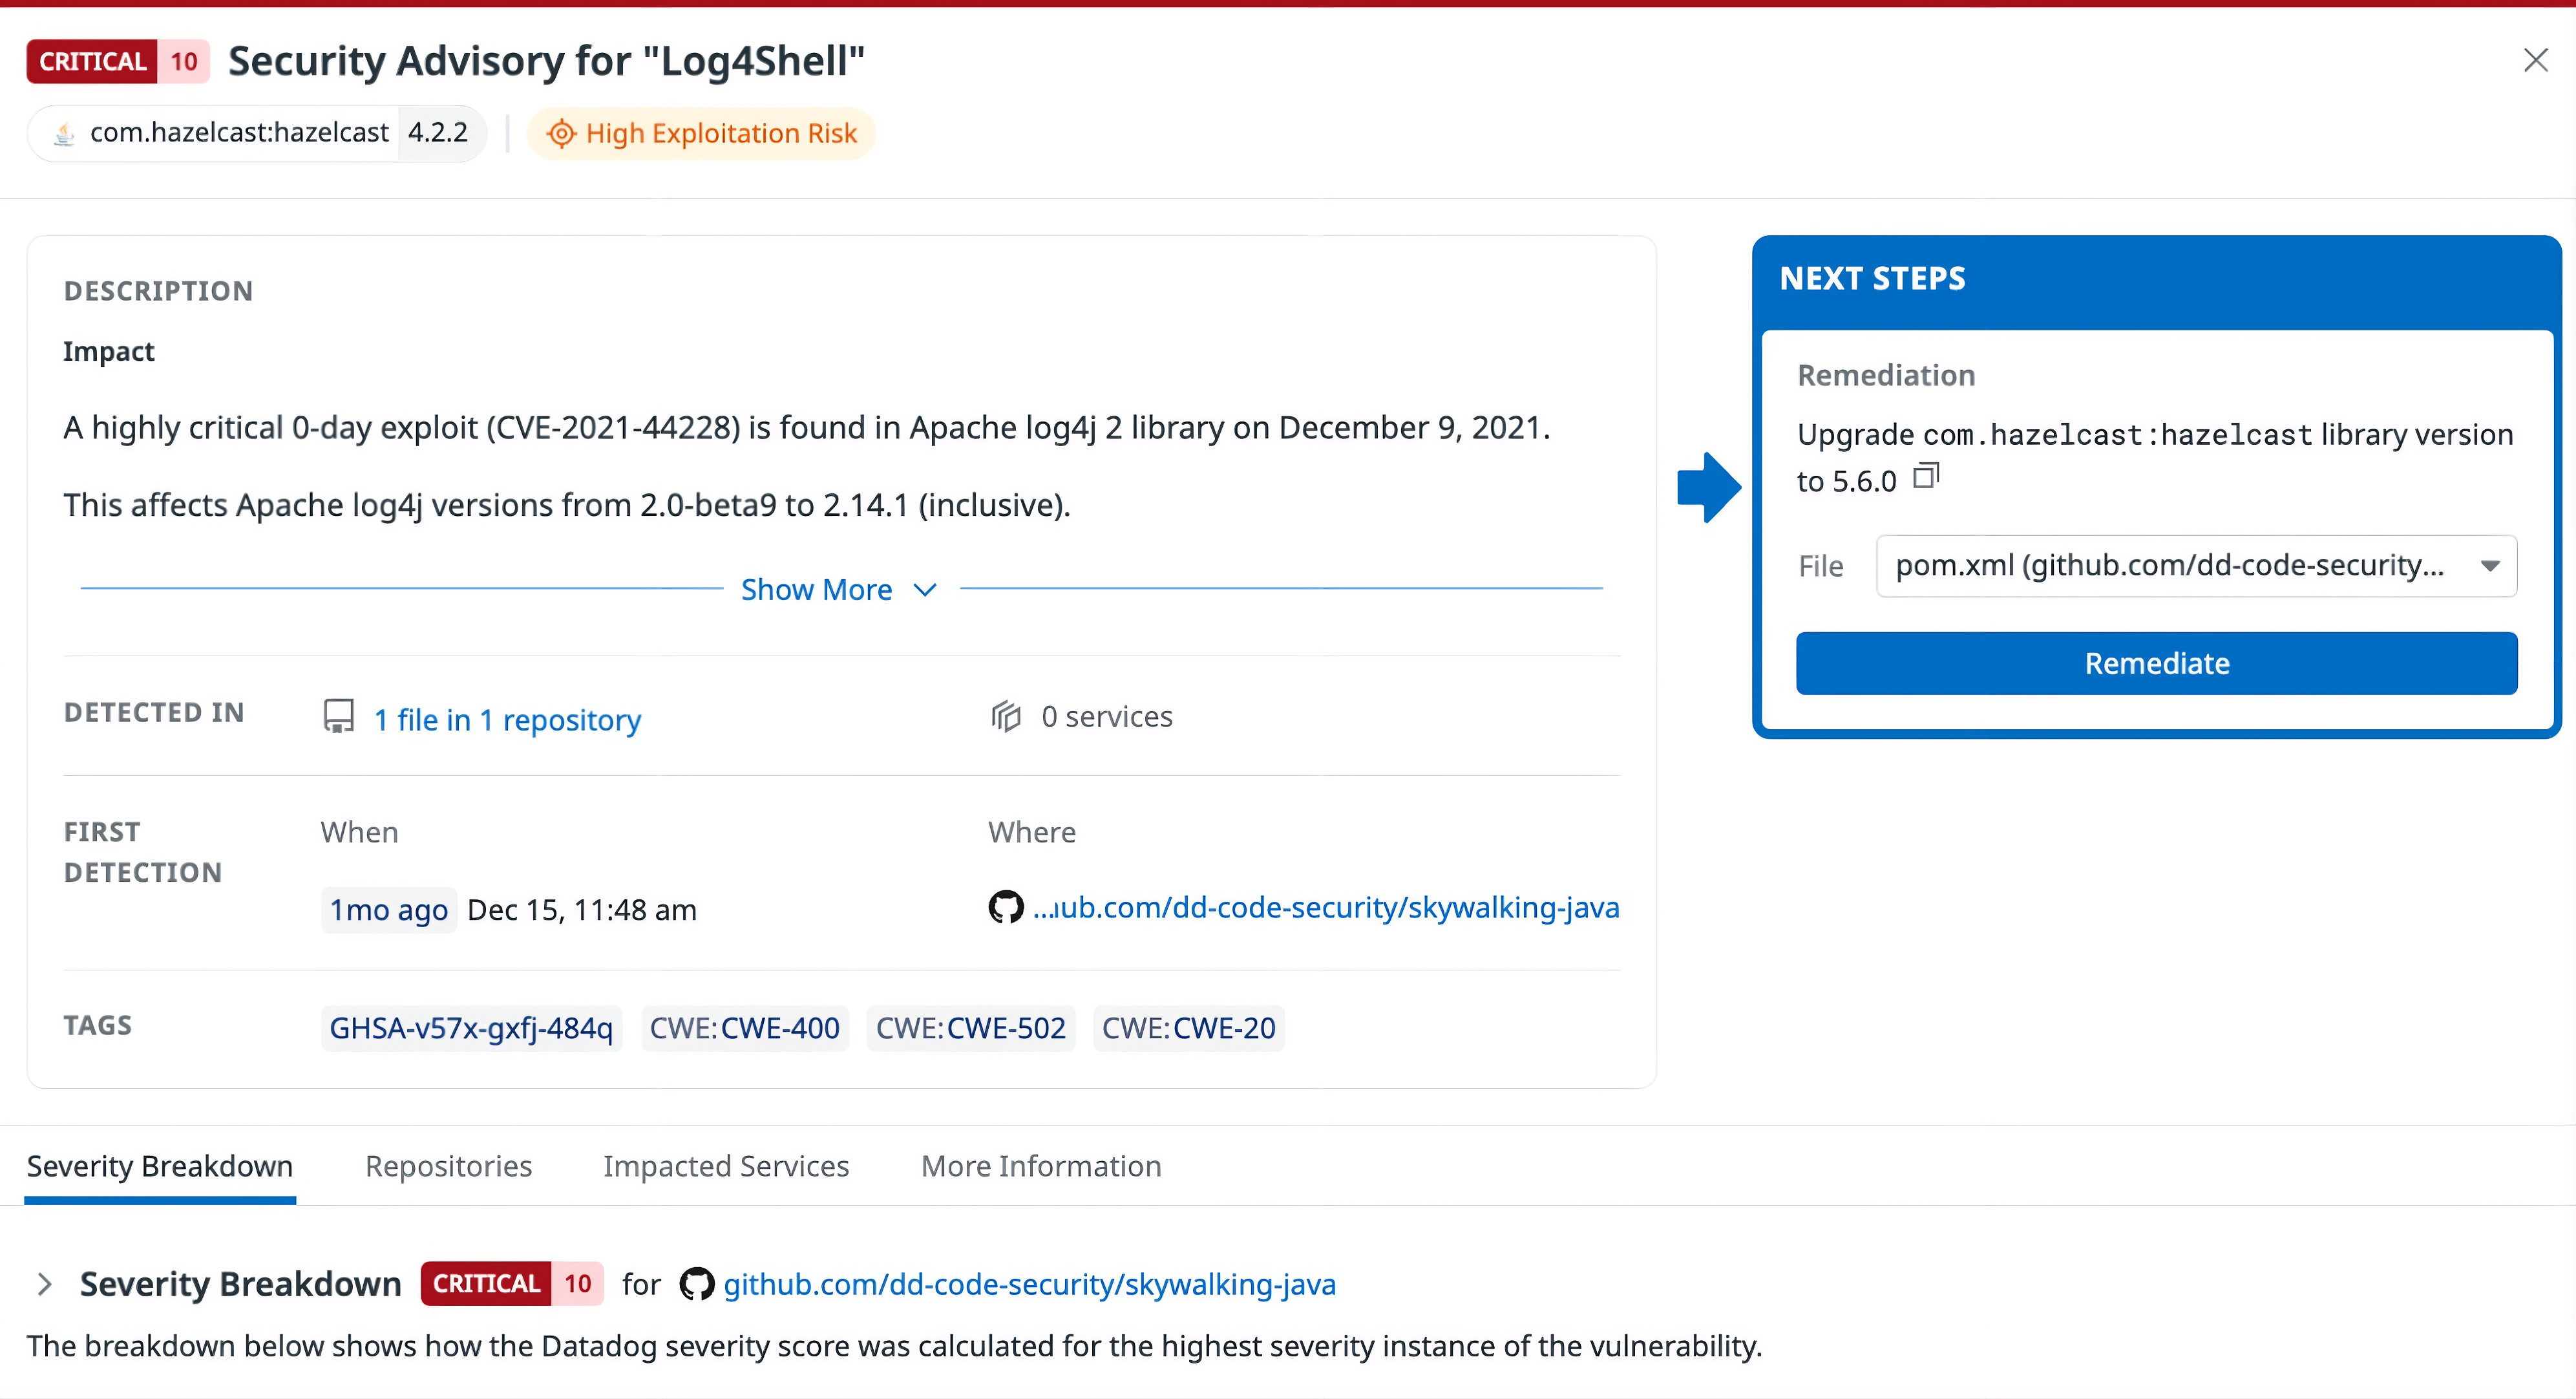This screenshot has width=2576, height=1399.
Task: Select the CWE-502 tag
Action: tap(970, 1027)
